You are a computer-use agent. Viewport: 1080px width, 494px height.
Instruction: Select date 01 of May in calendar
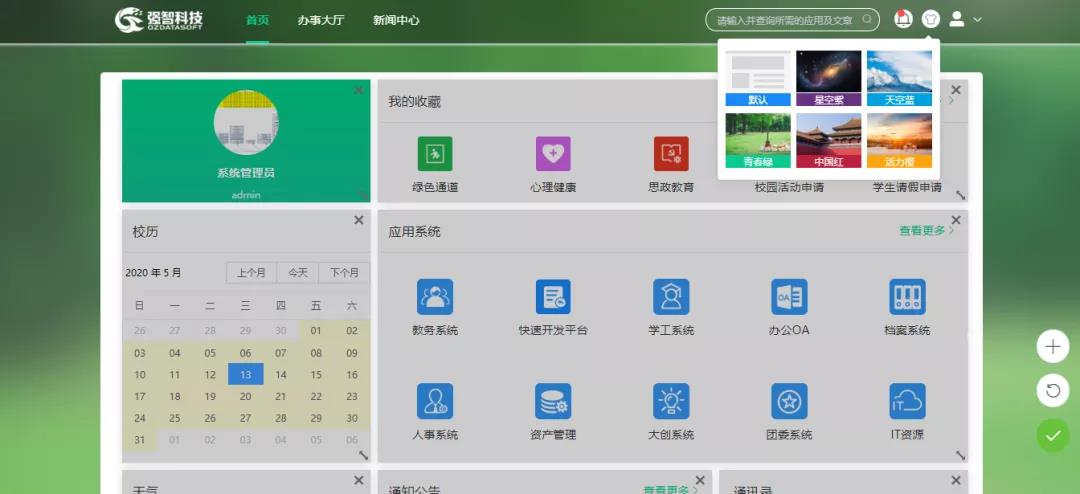coord(316,331)
